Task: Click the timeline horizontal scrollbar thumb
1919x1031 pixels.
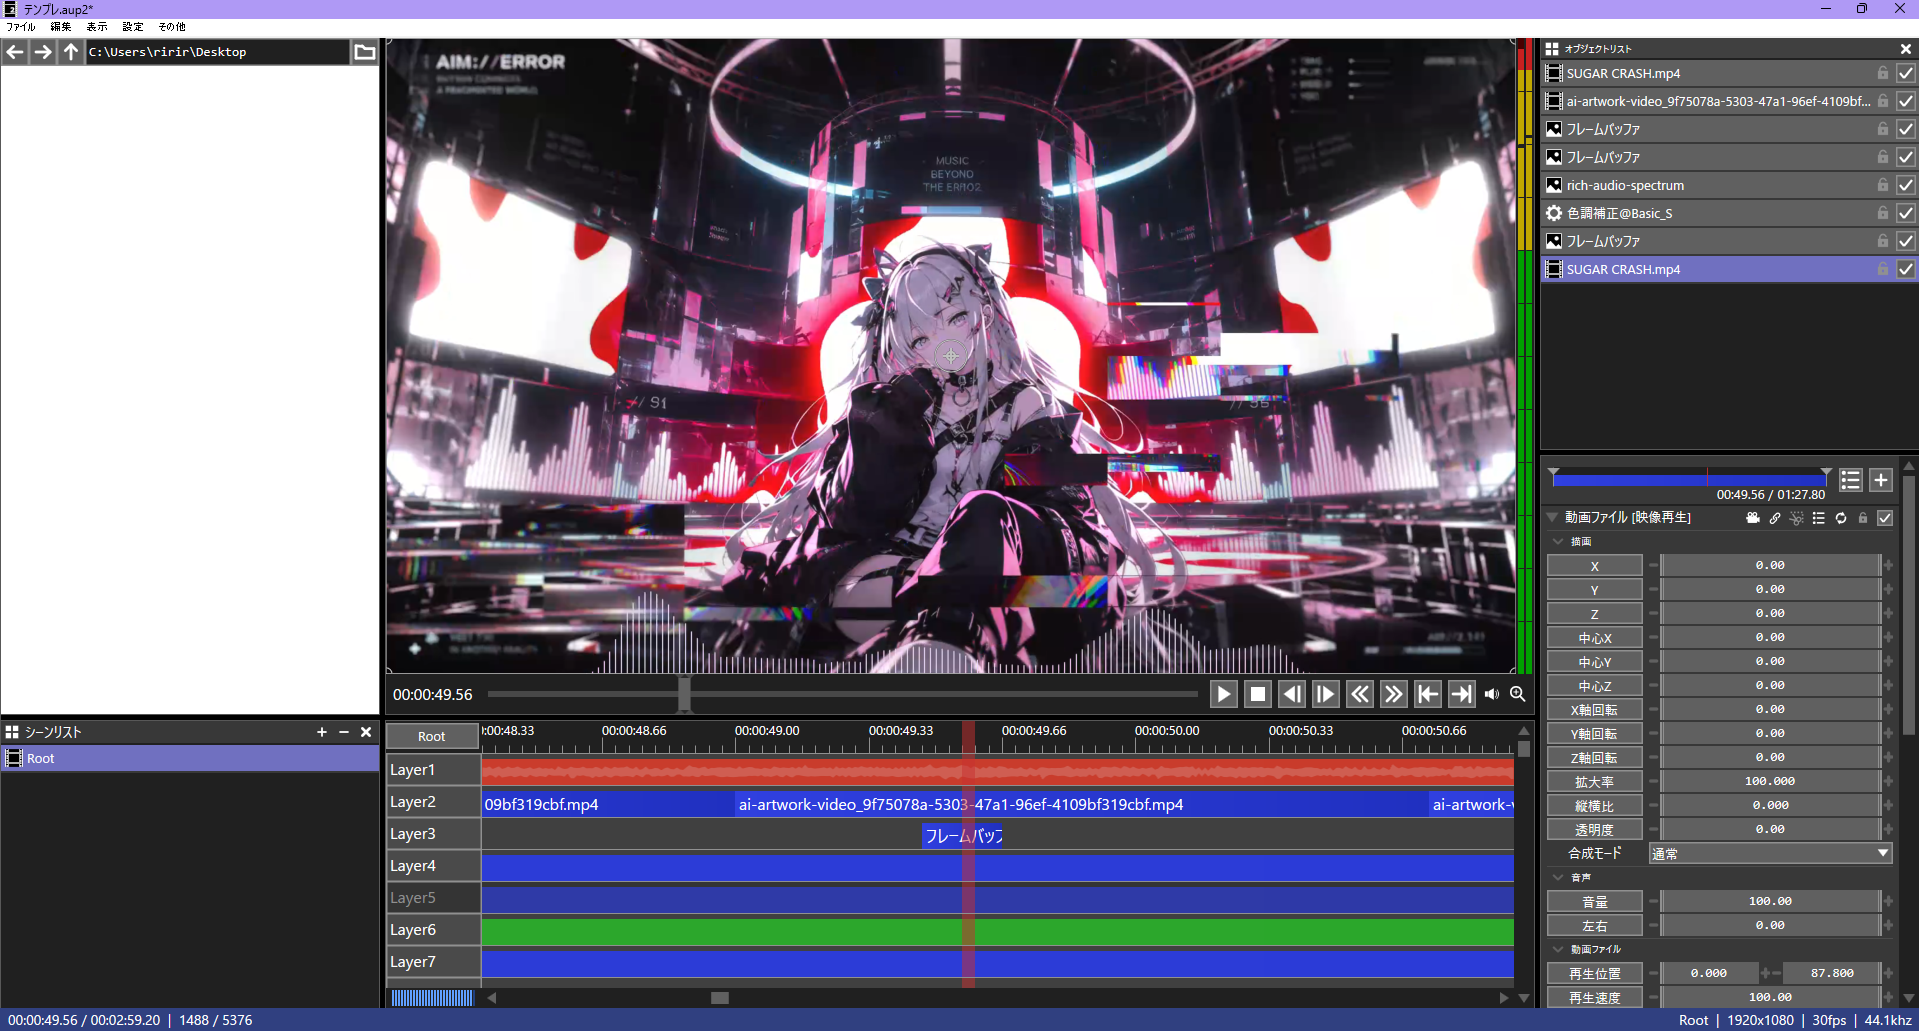Action: [720, 997]
